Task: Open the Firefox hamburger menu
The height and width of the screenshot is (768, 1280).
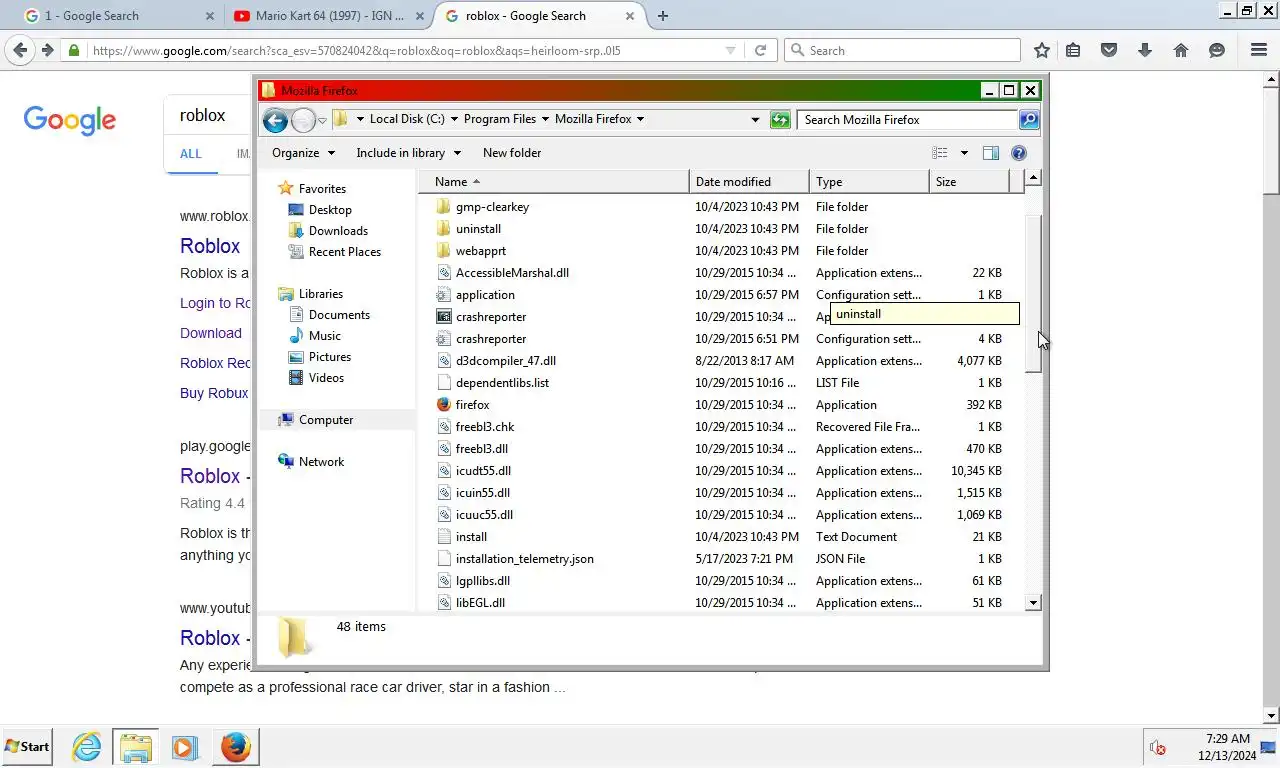Action: [x=1259, y=50]
